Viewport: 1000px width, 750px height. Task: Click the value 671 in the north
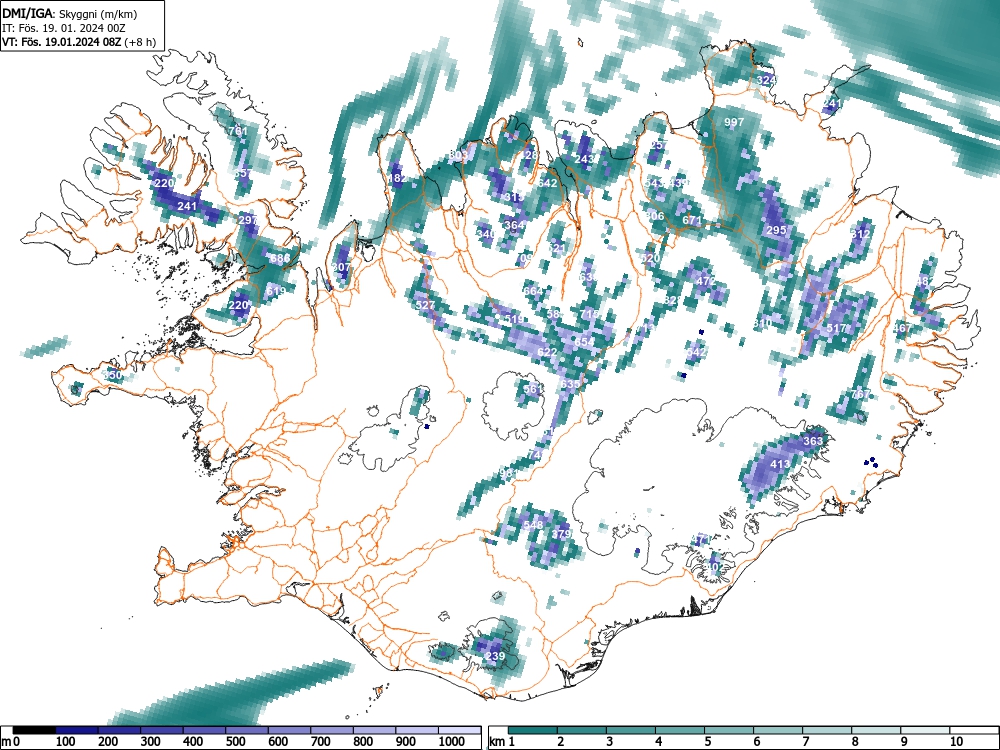[692, 220]
